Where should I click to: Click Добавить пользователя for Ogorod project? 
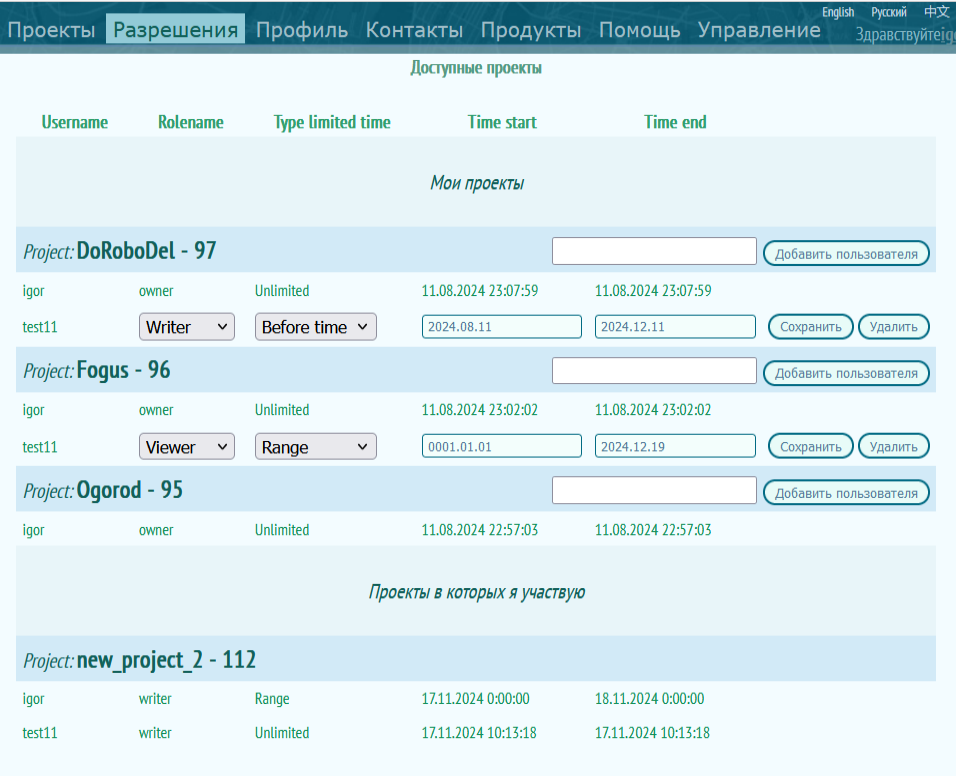tap(846, 493)
